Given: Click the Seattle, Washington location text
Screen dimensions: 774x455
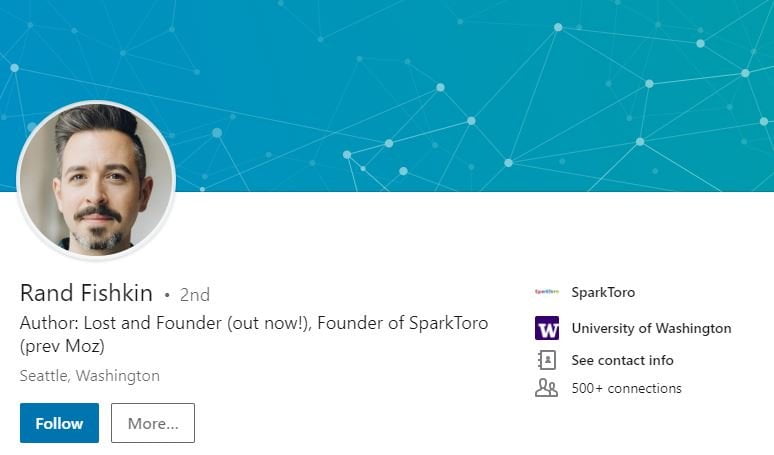Looking at the screenshot, I should pos(90,376).
